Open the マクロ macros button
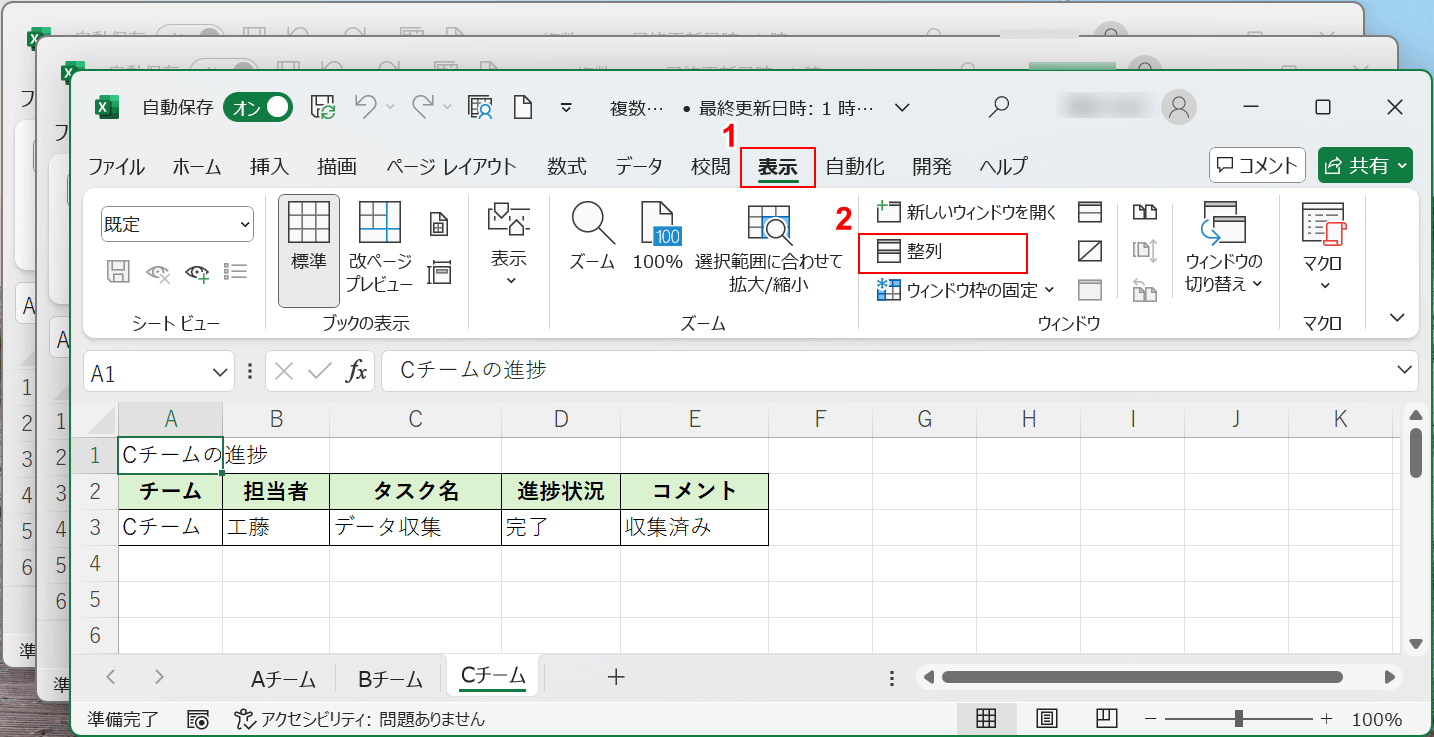The image size is (1434, 737). click(1323, 249)
